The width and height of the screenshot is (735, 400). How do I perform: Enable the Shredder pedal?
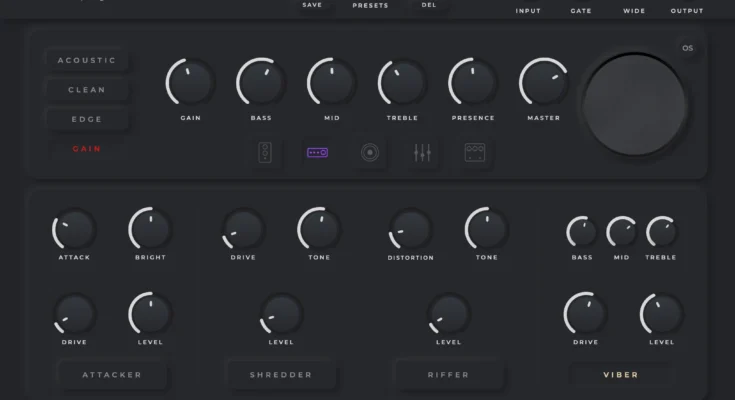click(281, 375)
